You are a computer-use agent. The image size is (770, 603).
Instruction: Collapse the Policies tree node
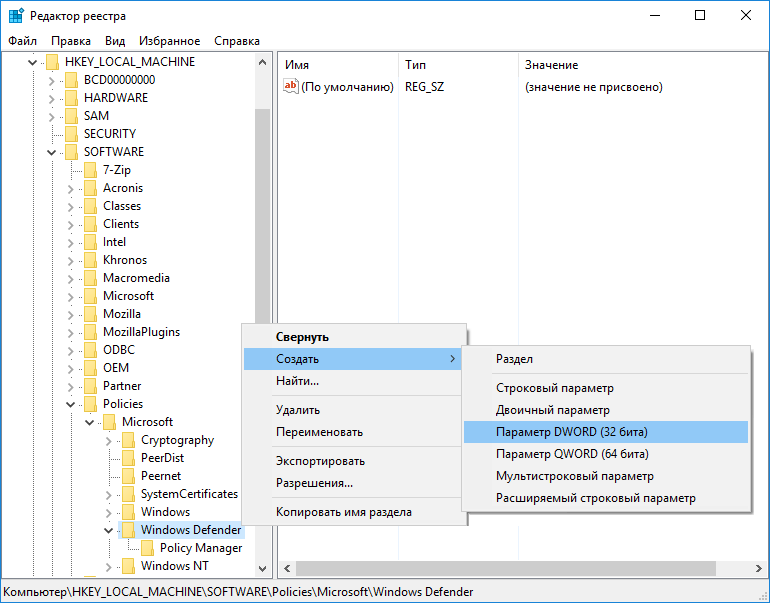(71, 404)
